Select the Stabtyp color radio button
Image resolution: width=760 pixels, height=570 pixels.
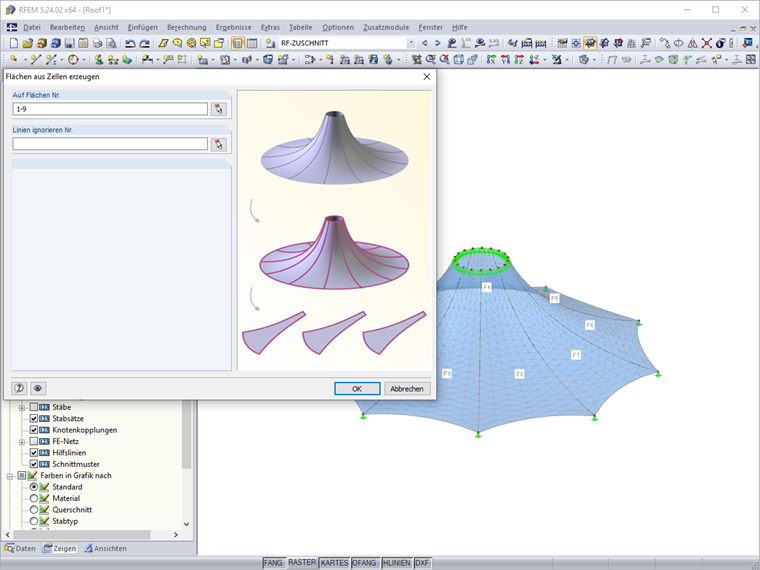click(33, 521)
